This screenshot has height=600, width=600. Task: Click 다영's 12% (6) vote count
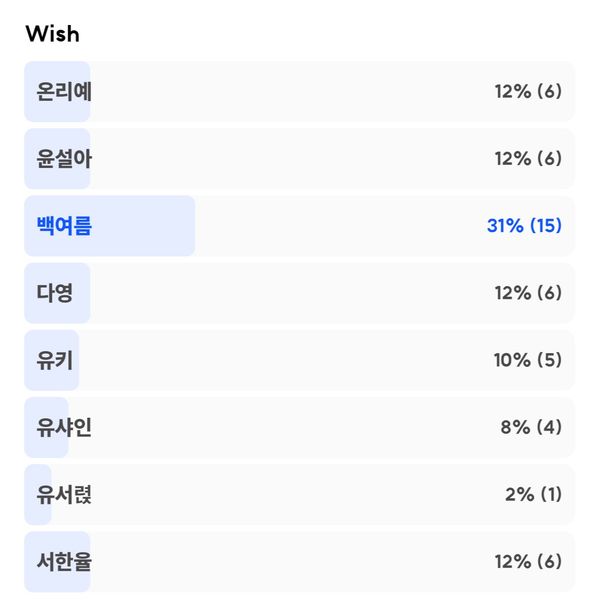528,293
